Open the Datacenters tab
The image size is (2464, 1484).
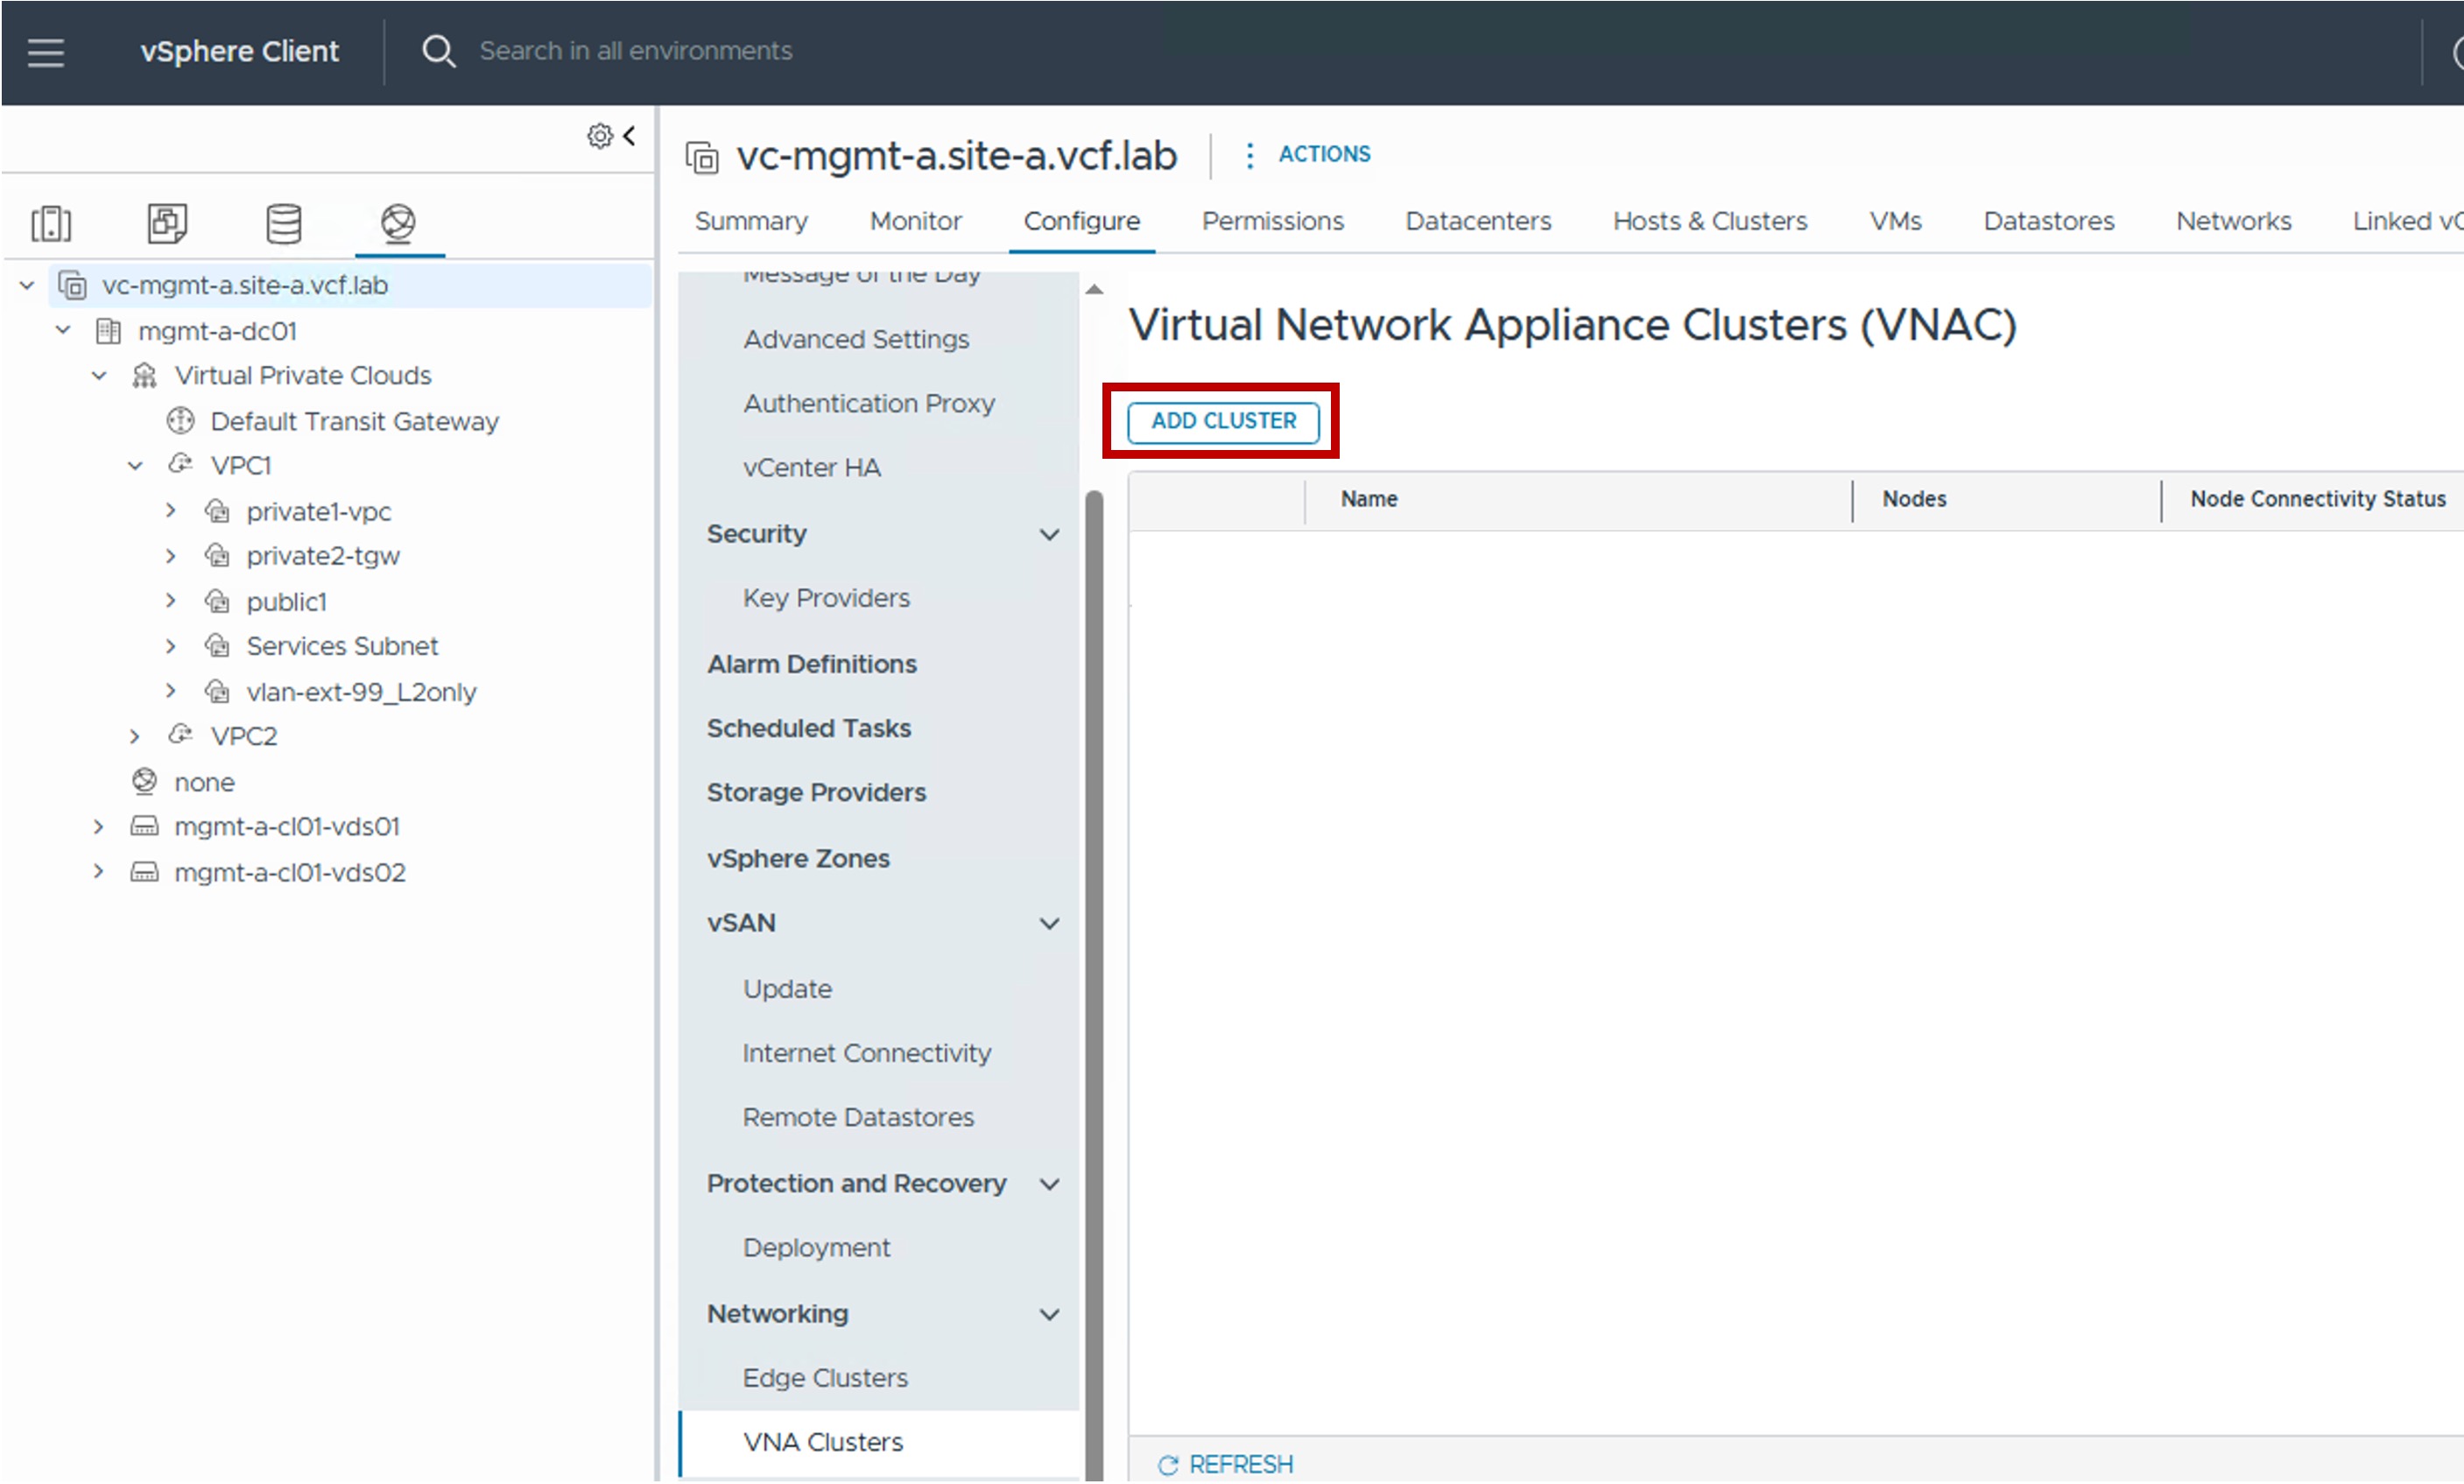[x=1478, y=221]
